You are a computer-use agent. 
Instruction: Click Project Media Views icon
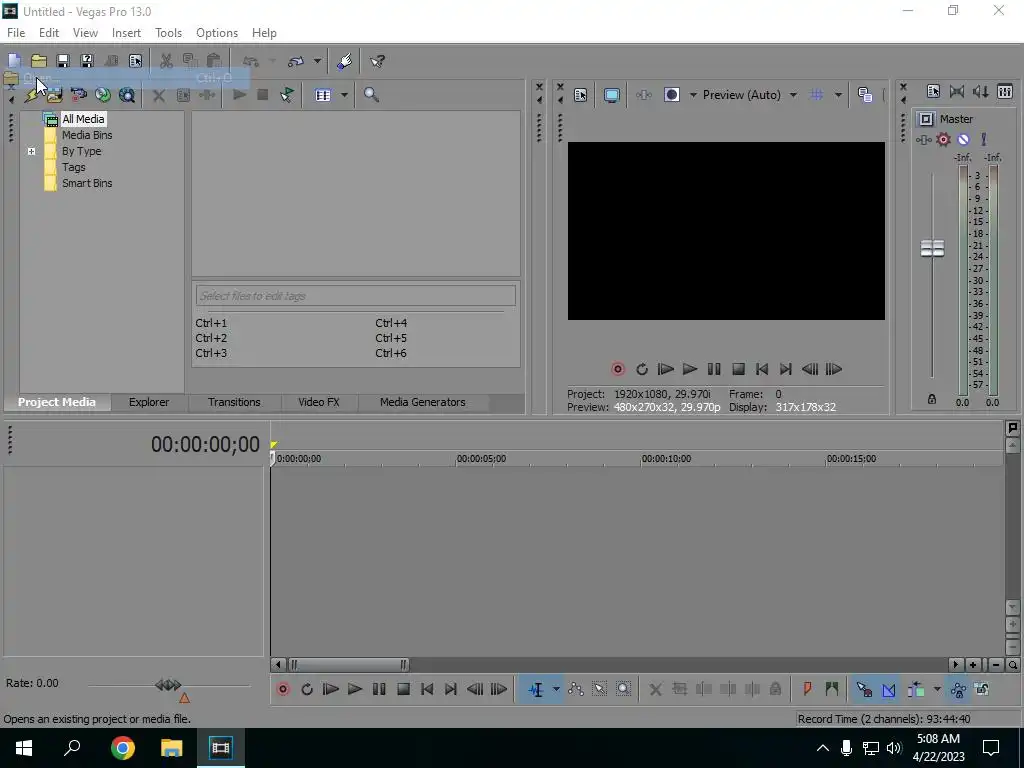click(323, 95)
